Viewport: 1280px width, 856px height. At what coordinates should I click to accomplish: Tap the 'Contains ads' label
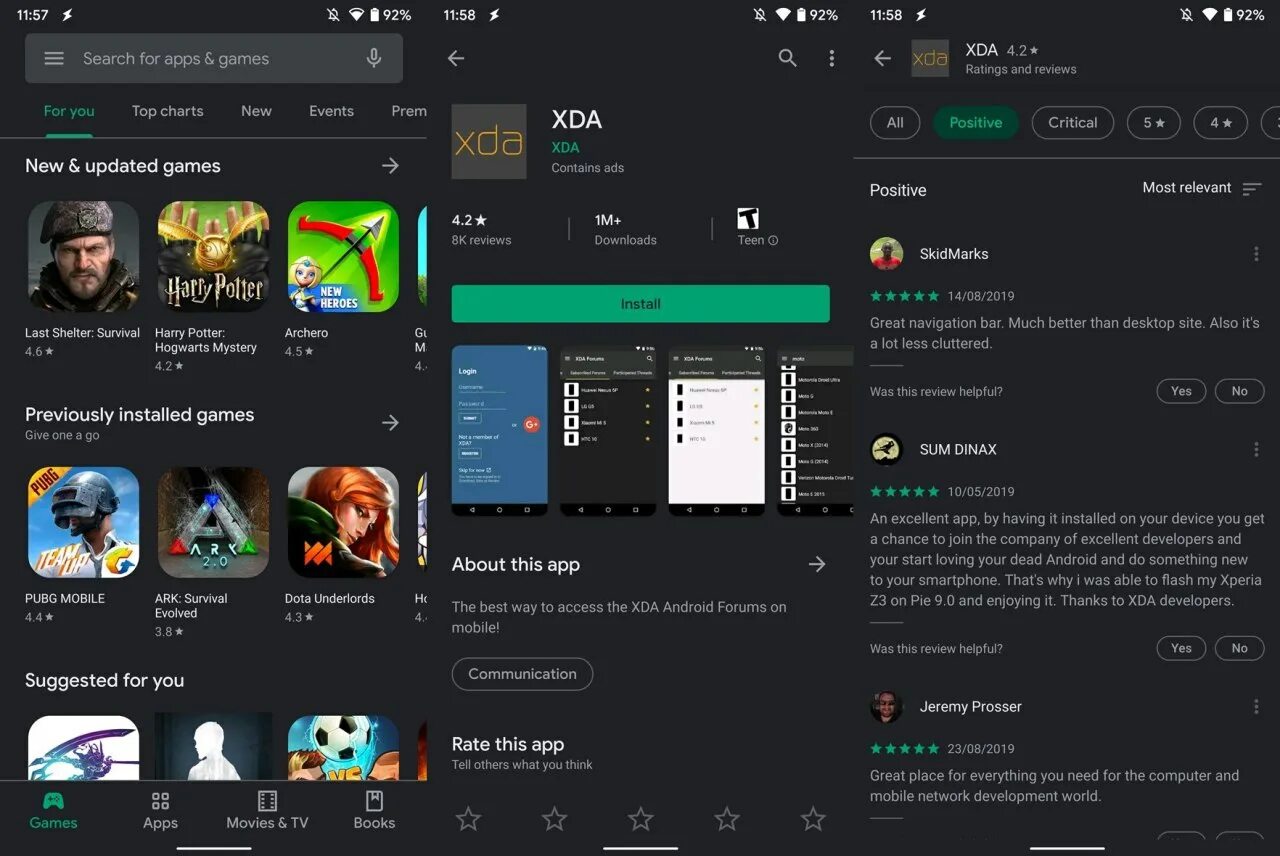[588, 168]
